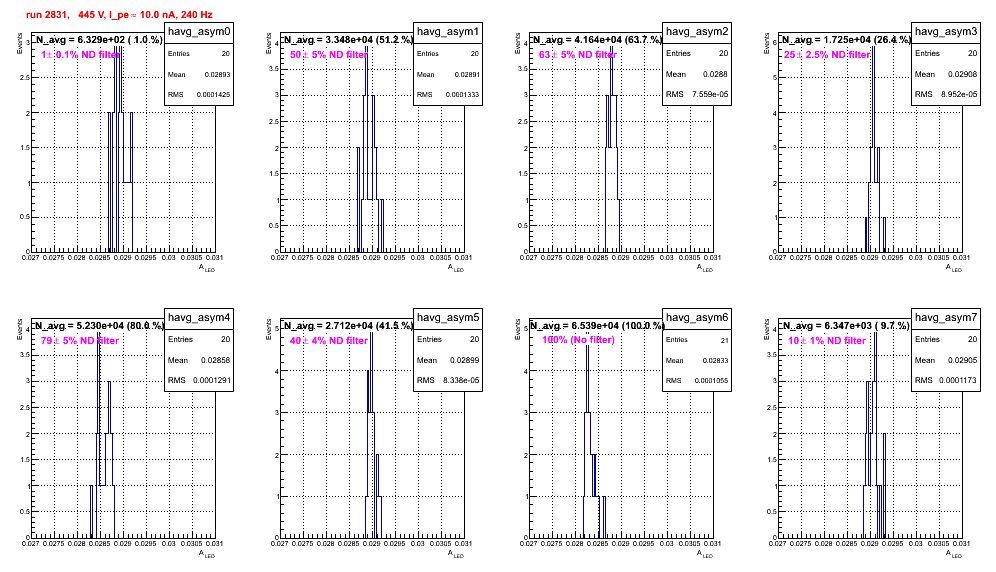Select the RMS value 0.0001291

click(x=212, y=381)
